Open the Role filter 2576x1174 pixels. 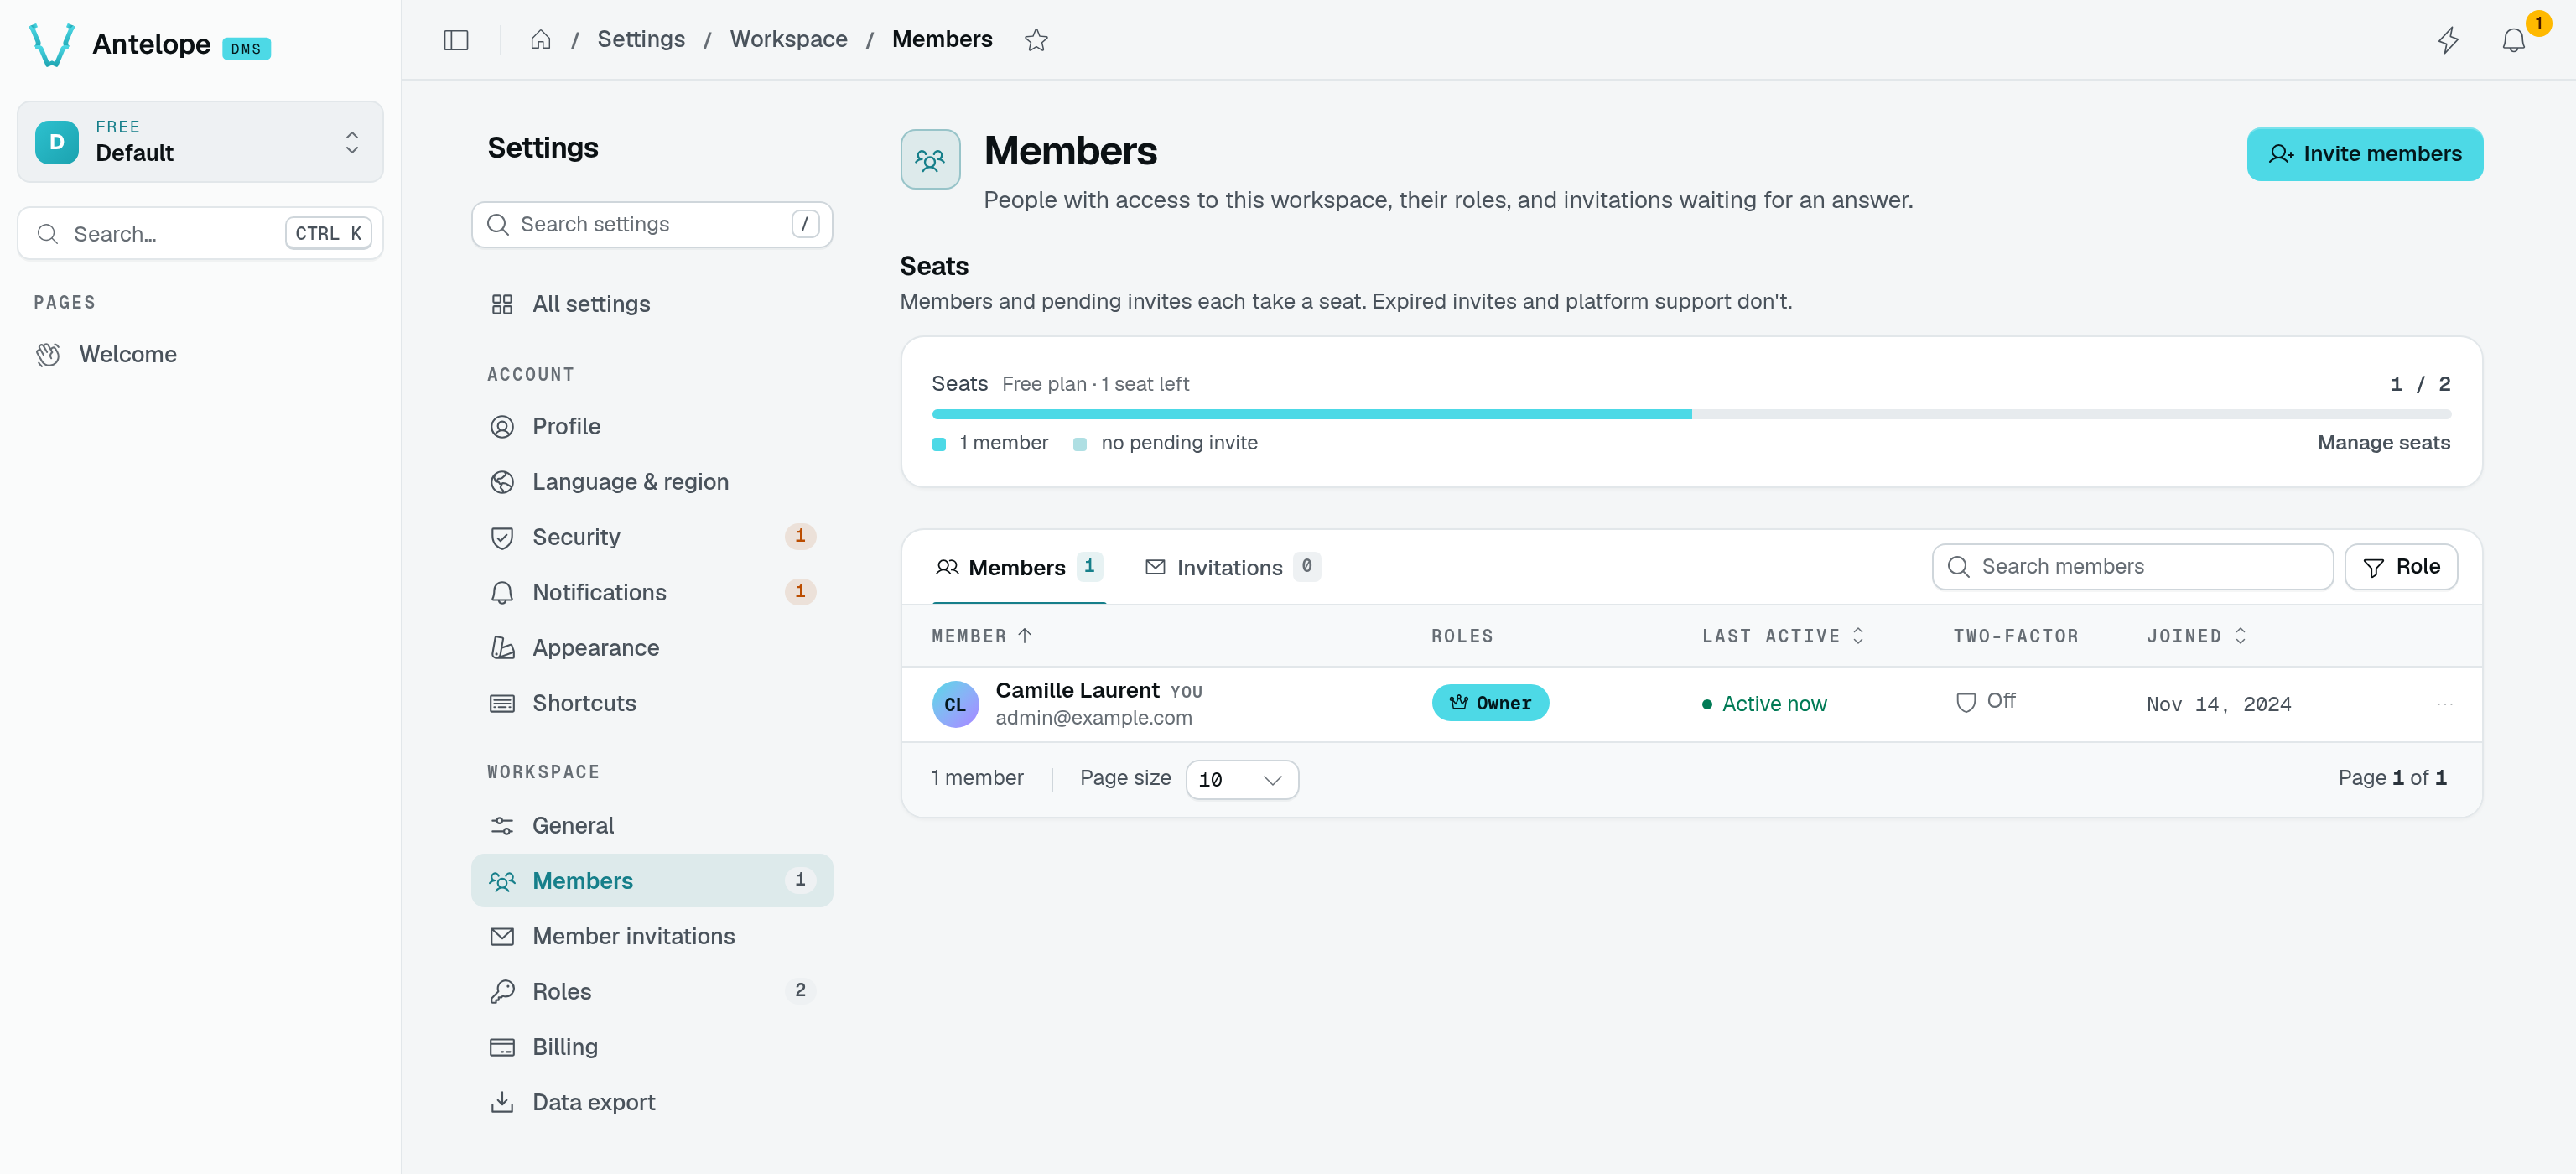pyautogui.click(x=2400, y=567)
